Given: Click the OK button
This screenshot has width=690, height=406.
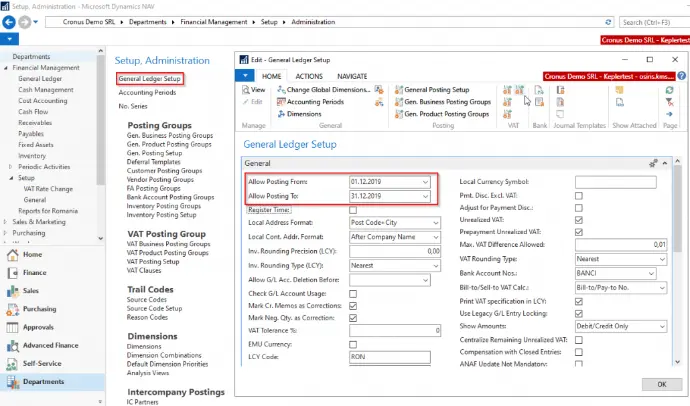Looking at the screenshot, I should click(662, 384).
